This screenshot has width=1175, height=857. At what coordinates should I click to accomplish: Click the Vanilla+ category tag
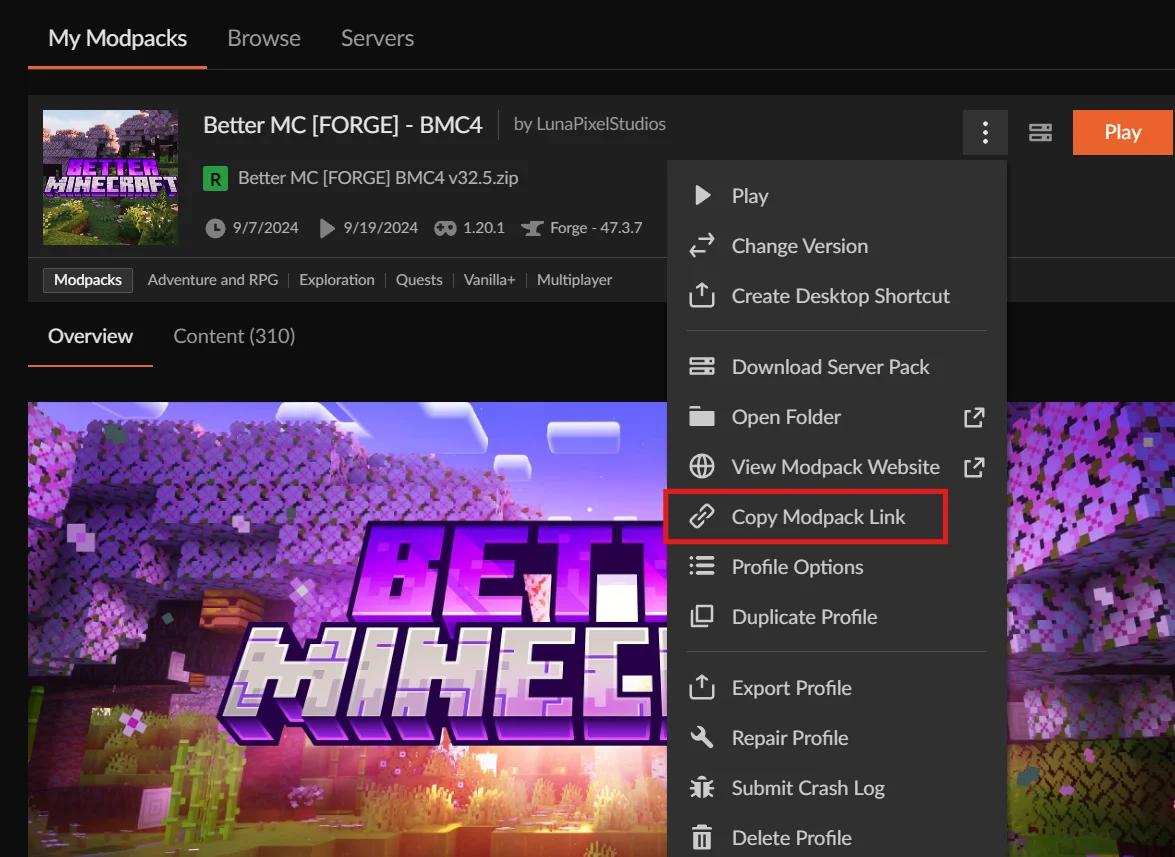tap(489, 280)
